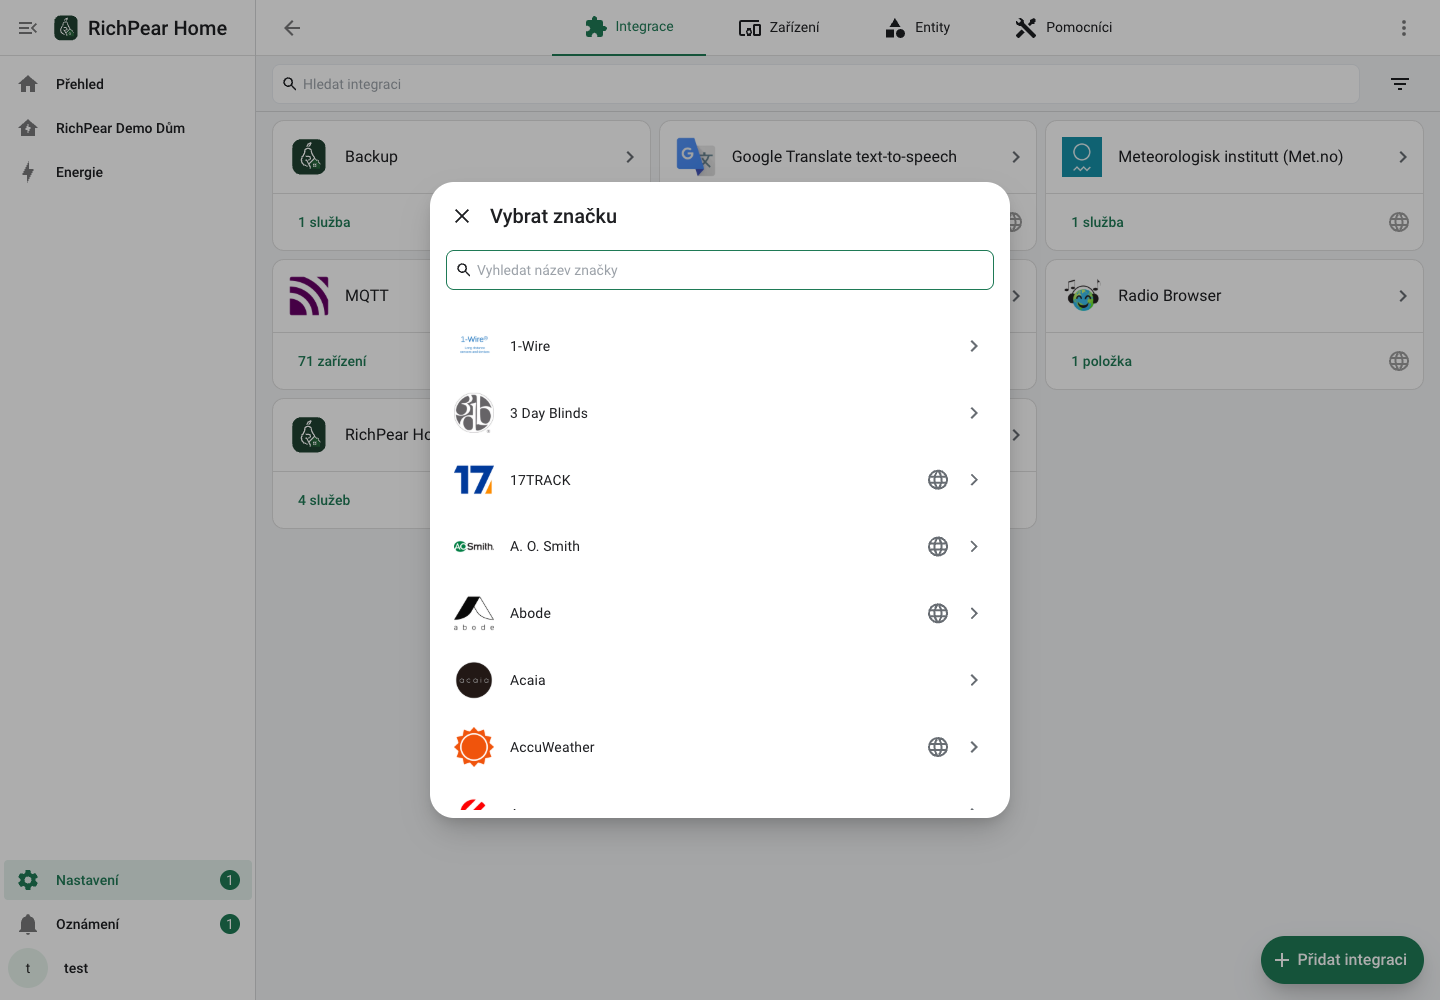Select 17TRACK brand name
Screen dimensions: 1440x1000
click(540, 480)
